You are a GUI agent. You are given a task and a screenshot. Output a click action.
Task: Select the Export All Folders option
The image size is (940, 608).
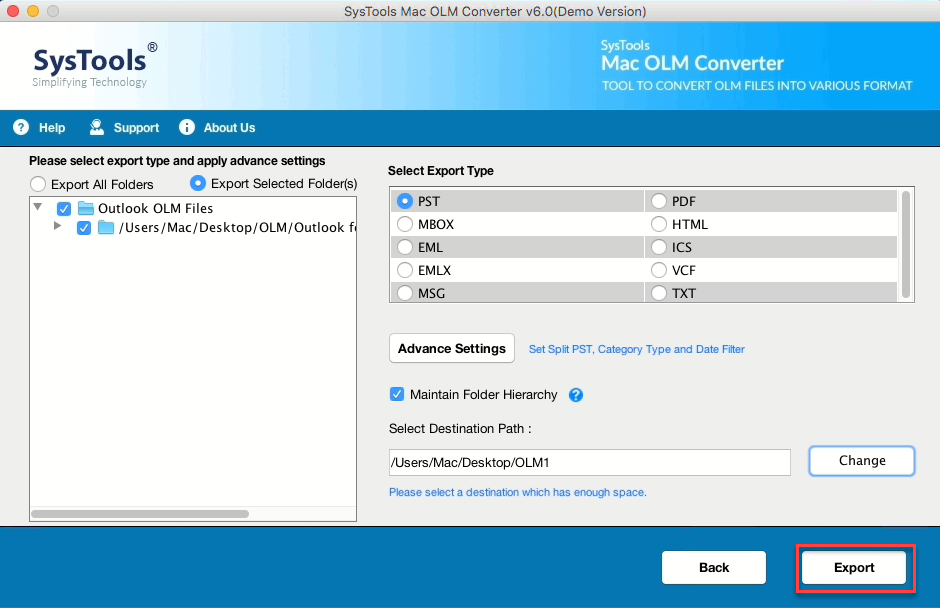(x=37, y=184)
